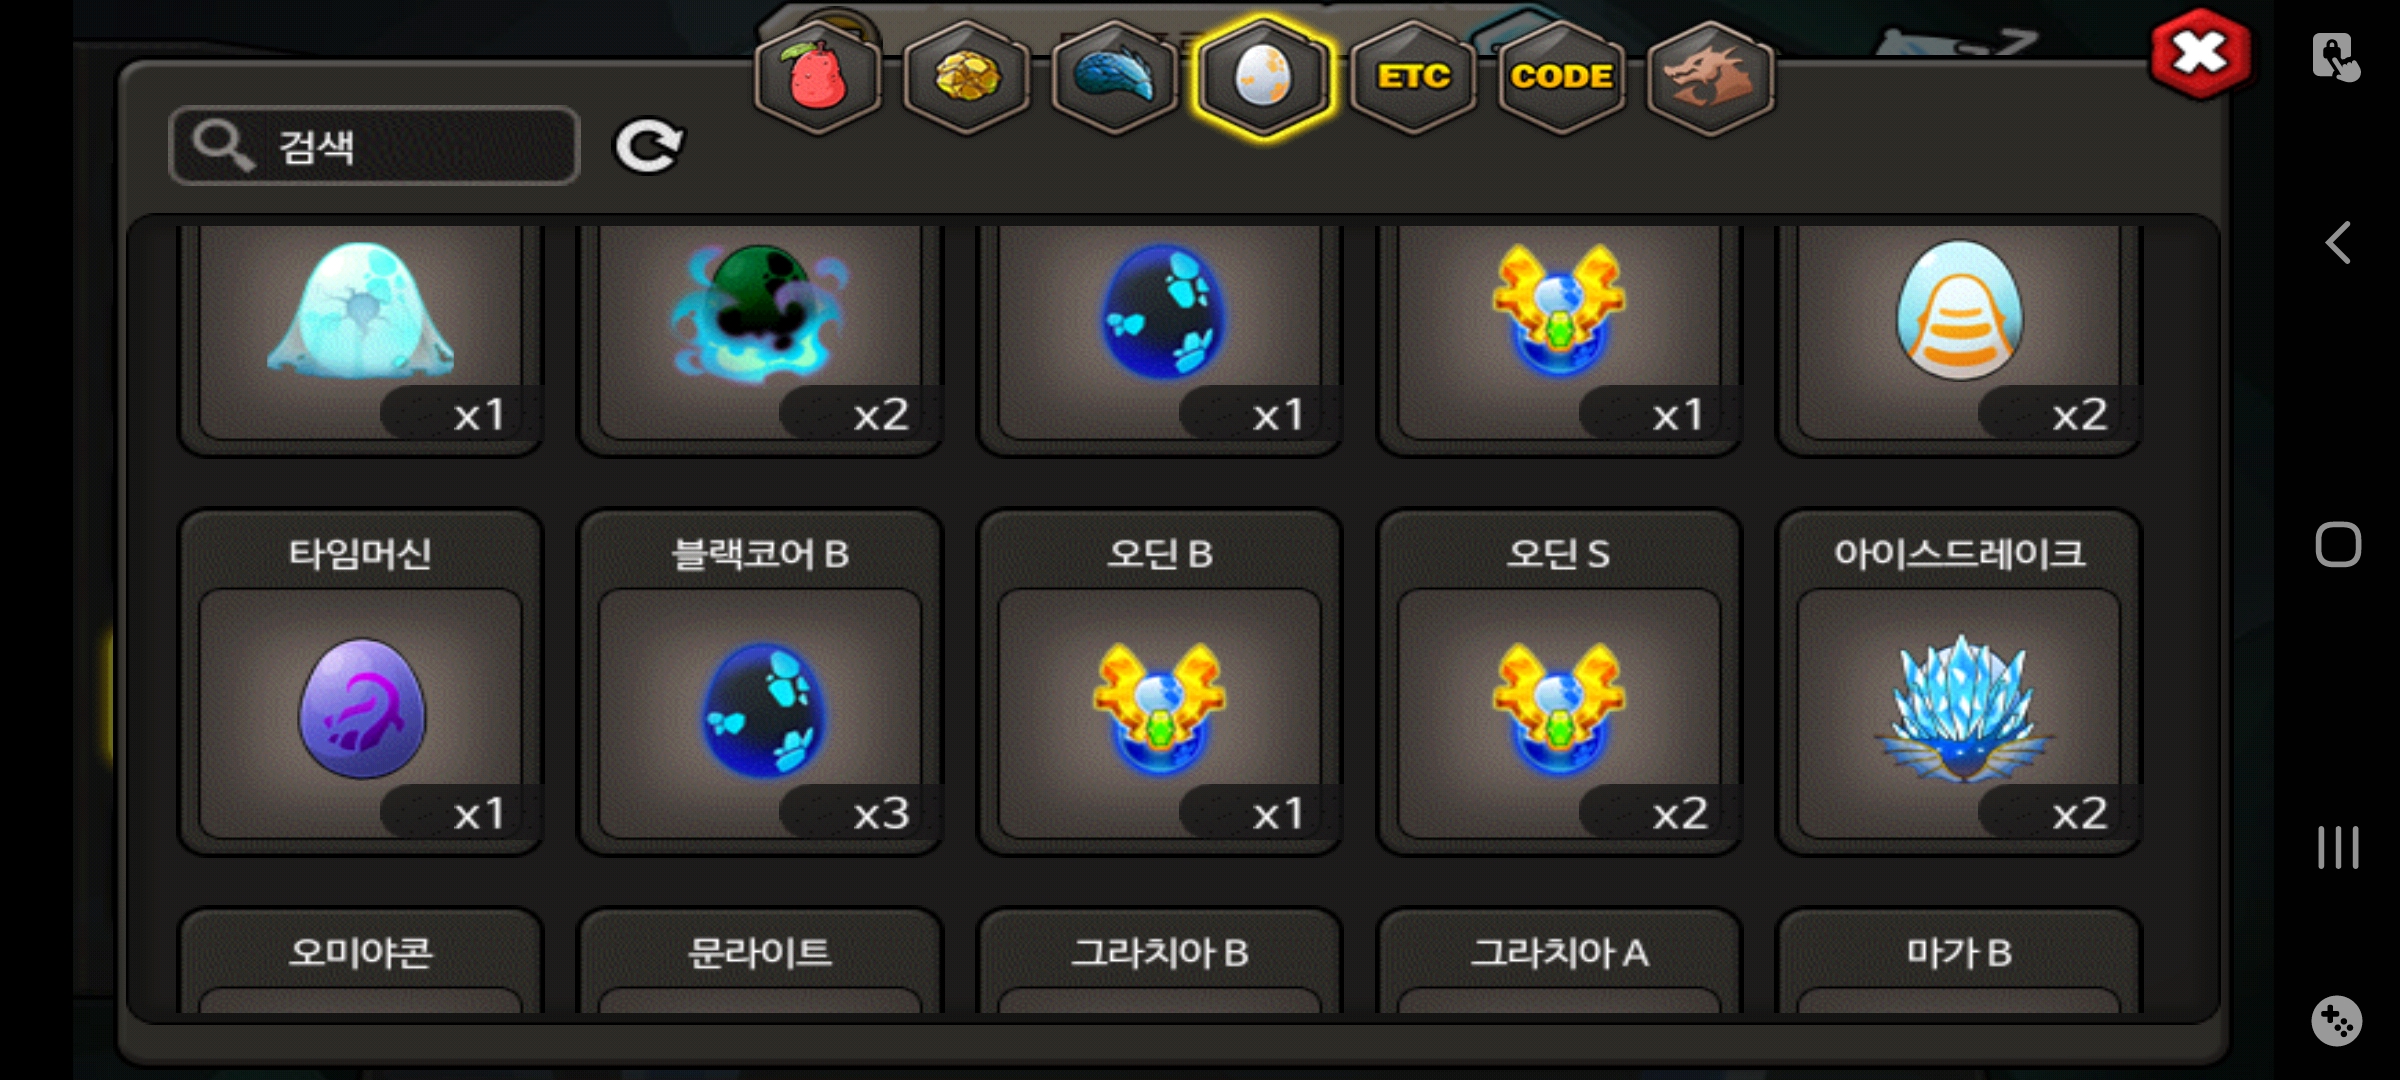The width and height of the screenshot is (2400, 1080).
Task: Tap the Android back navigation arrow
Action: [x=2338, y=243]
